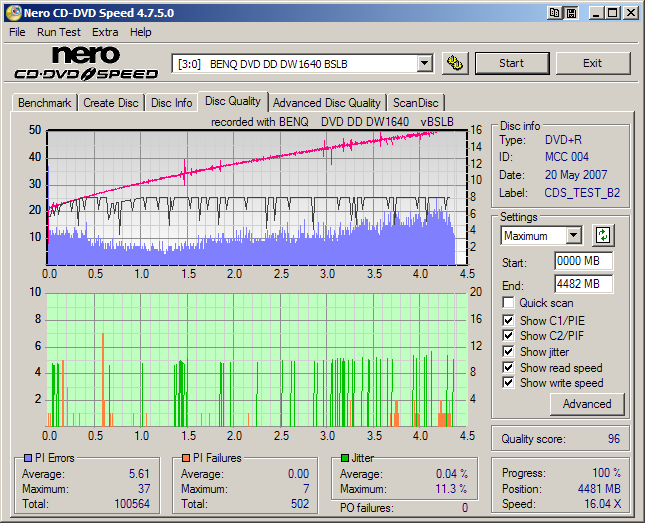Click the Nero CD-DVD Speed logo
The image size is (645, 523).
[85, 63]
